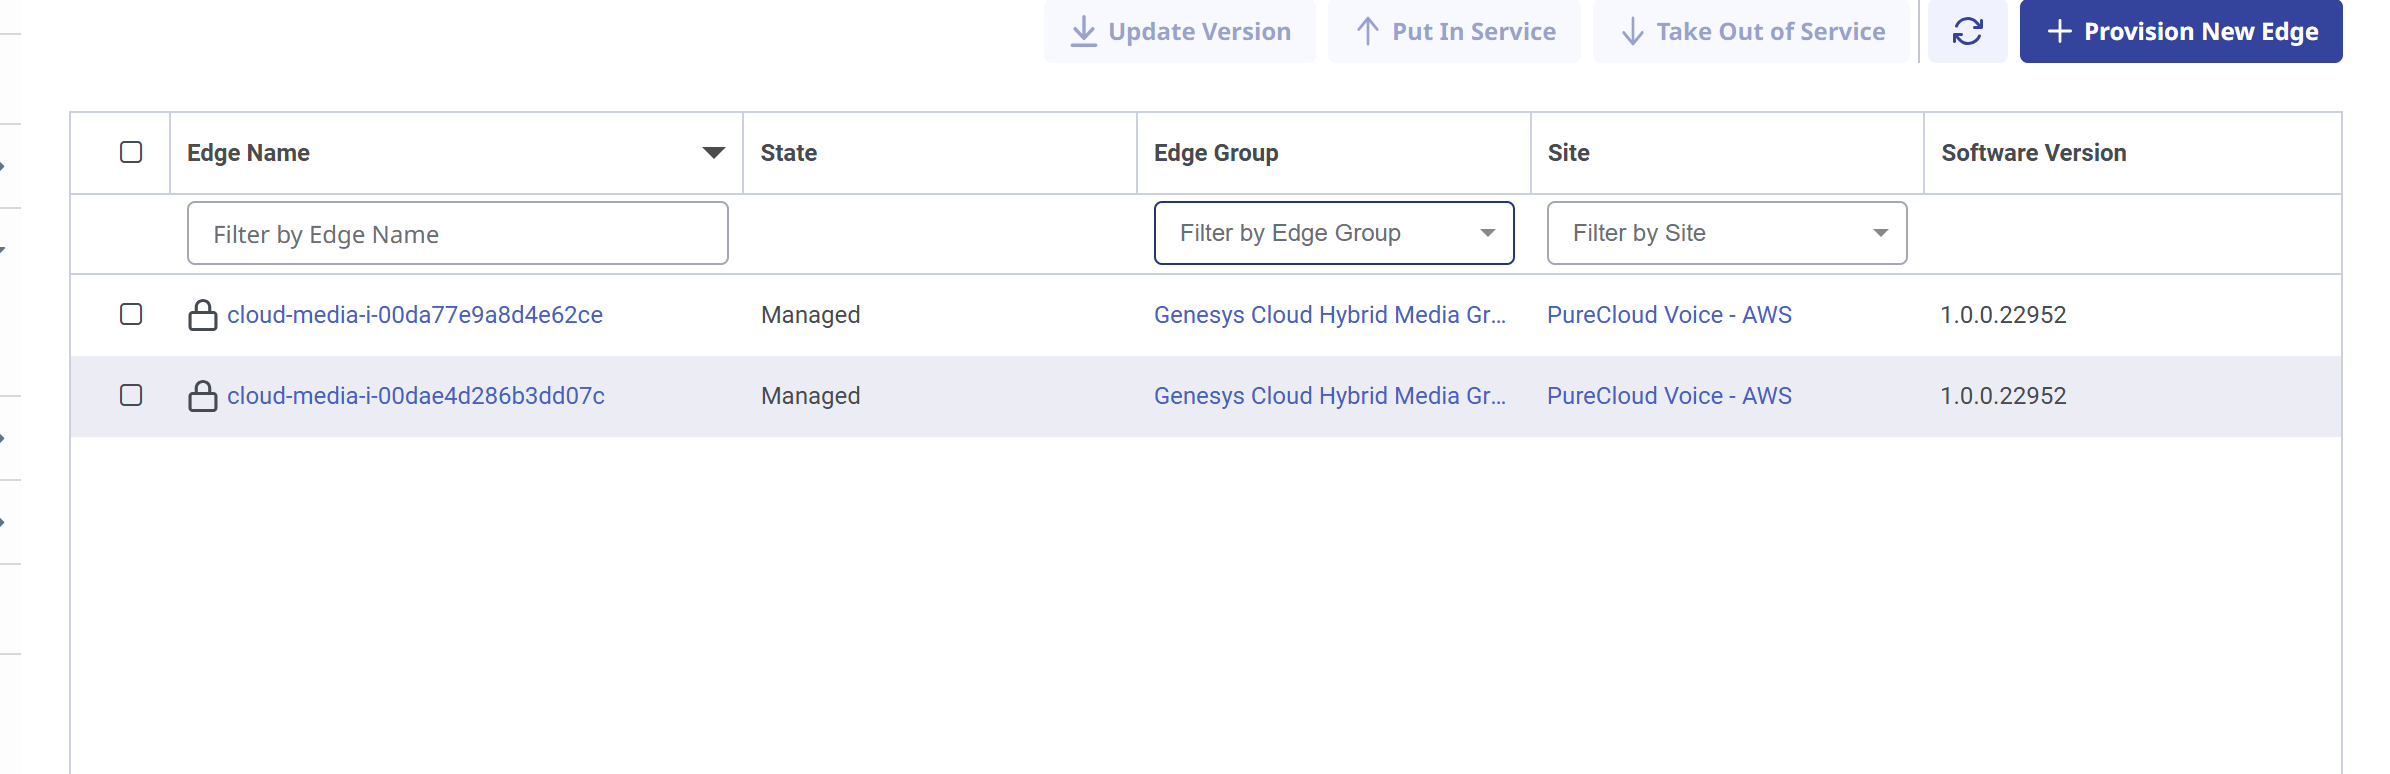Click the Software Version column header
The height and width of the screenshot is (774, 2390).
[2033, 153]
